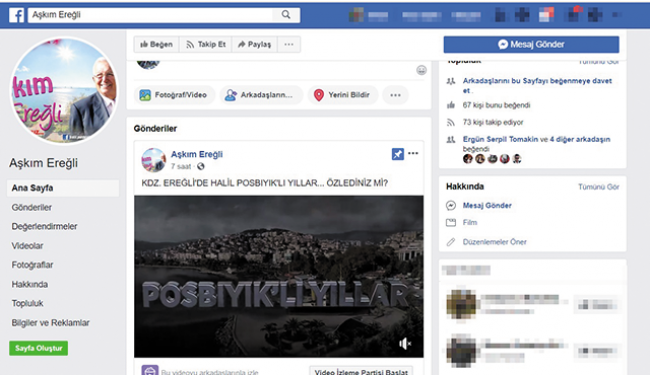This screenshot has width=650, height=375.
Task: Click the post's 7 saat timestamp
Action: pyautogui.click(x=181, y=167)
